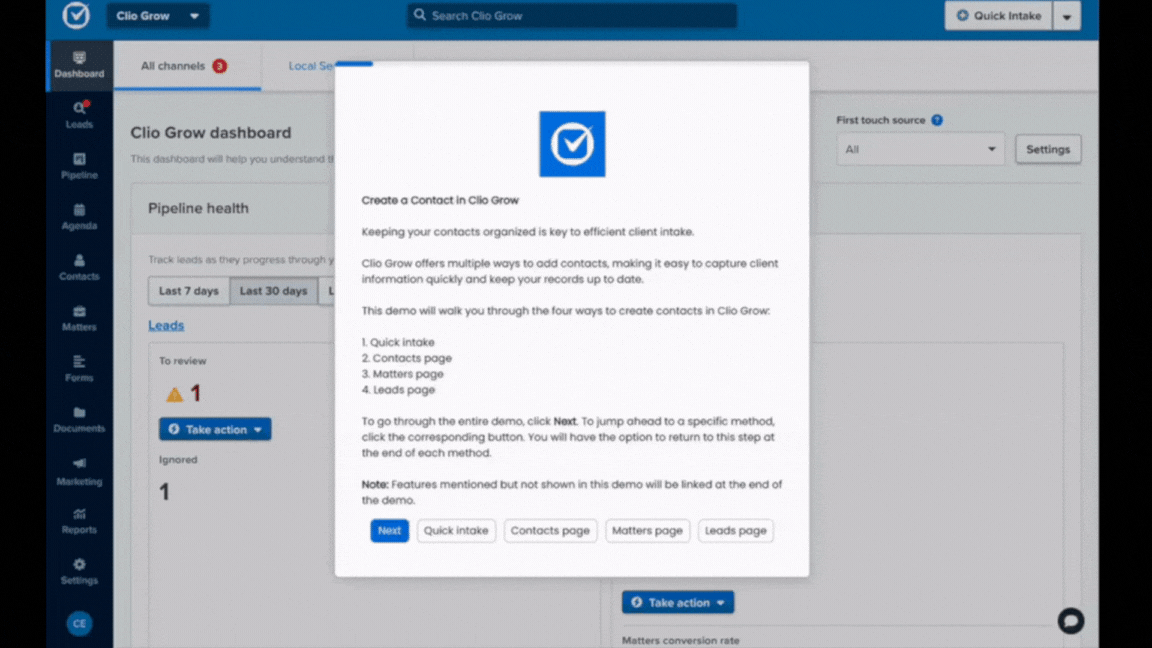Click the Marketing sidebar icon
The width and height of the screenshot is (1152, 648).
(79, 472)
